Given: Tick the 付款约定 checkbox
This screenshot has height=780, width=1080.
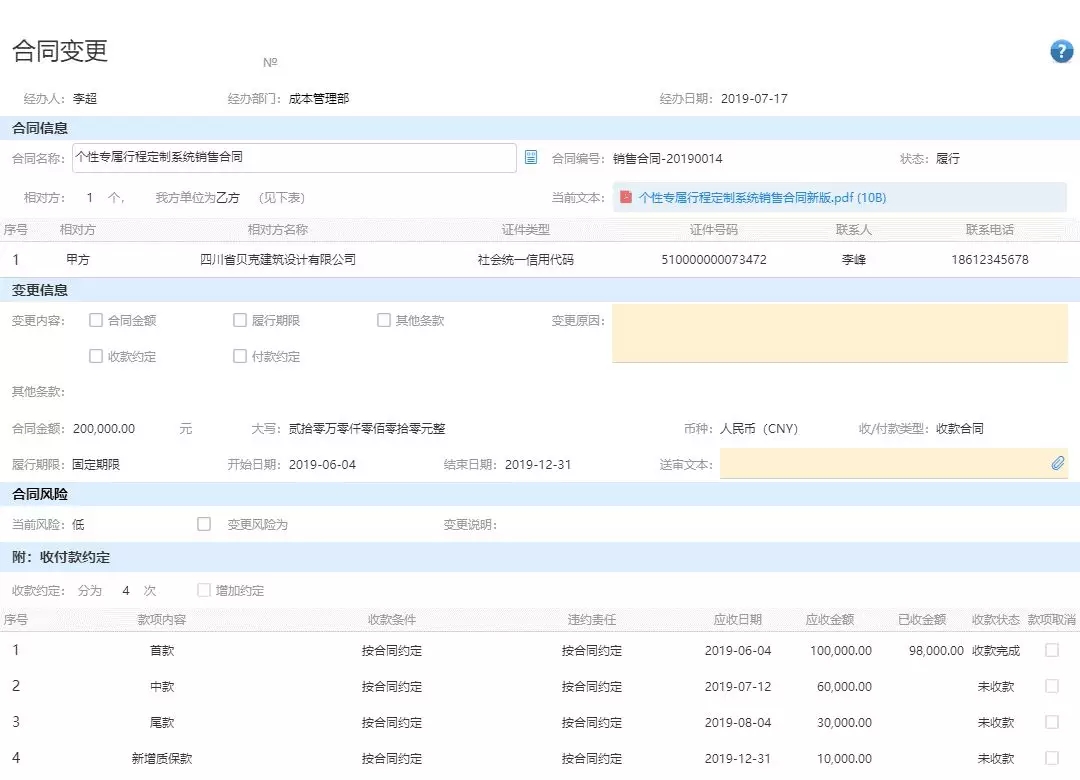Looking at the screenshot, I should point(240,356).
